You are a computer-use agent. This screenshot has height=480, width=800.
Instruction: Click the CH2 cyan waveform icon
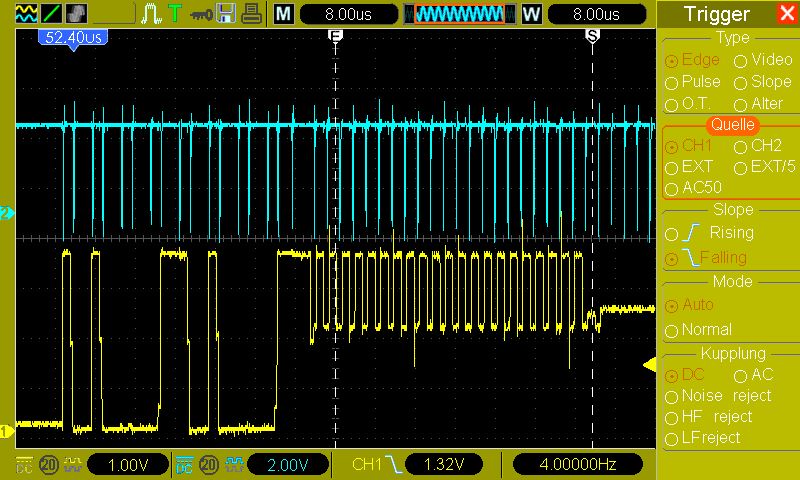pyautogui.click(x=234, y=464)
